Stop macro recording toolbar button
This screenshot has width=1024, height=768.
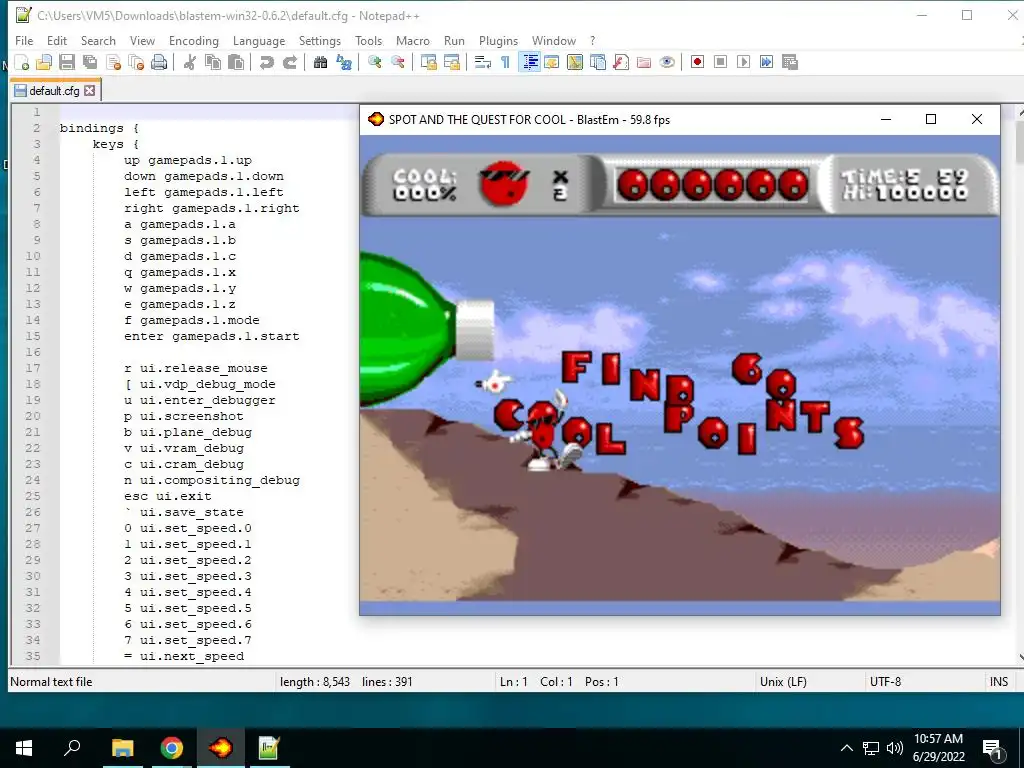(x=720, y=63)
